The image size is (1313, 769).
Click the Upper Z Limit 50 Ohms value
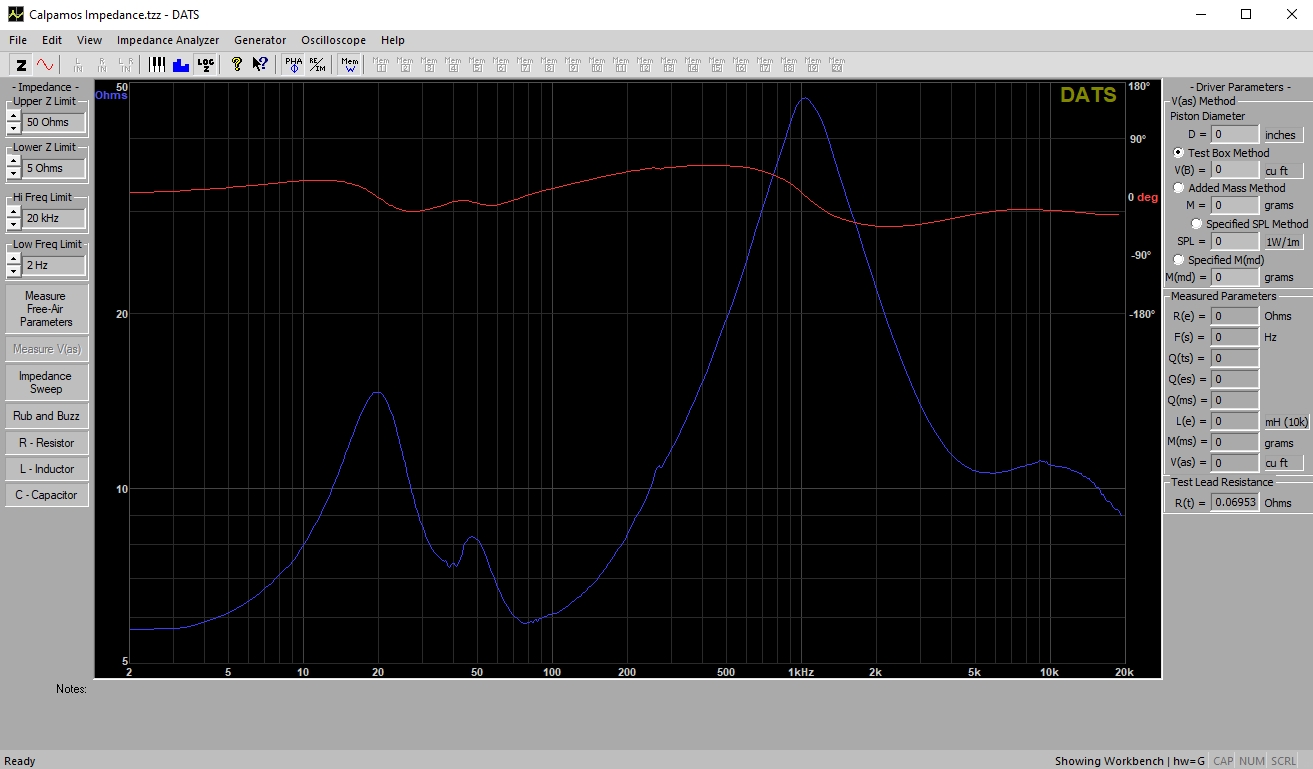(54, 122)
